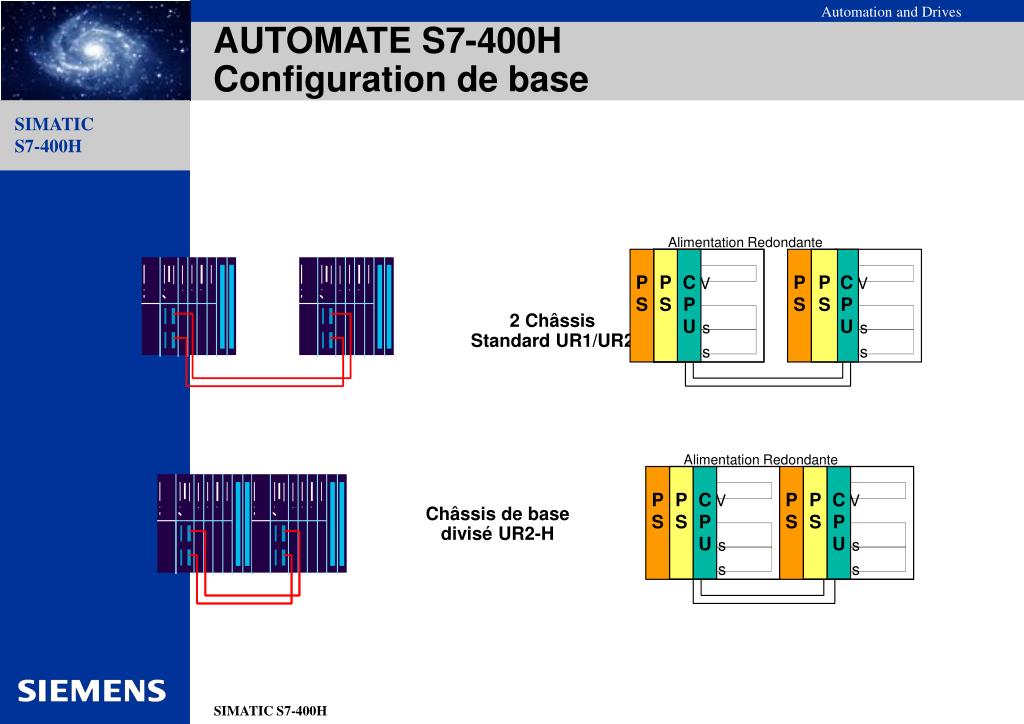Select the blue 'SIMATIC S7-400H' sidebar label
The height and width of the screenshot is (724, 1024).
[54, 135]
